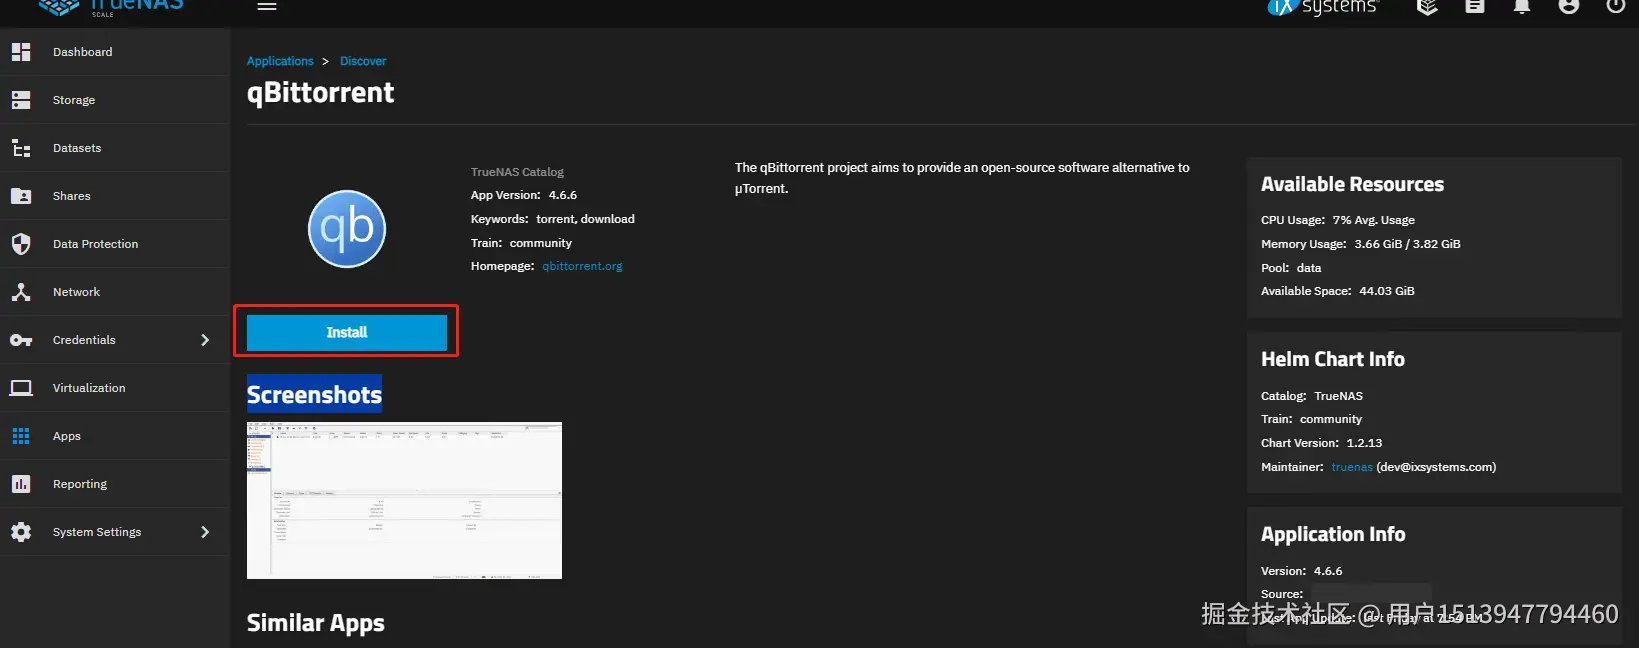The image size is (1639, 648).
Task: Open the Apps menu item
Action: (115, 436)
